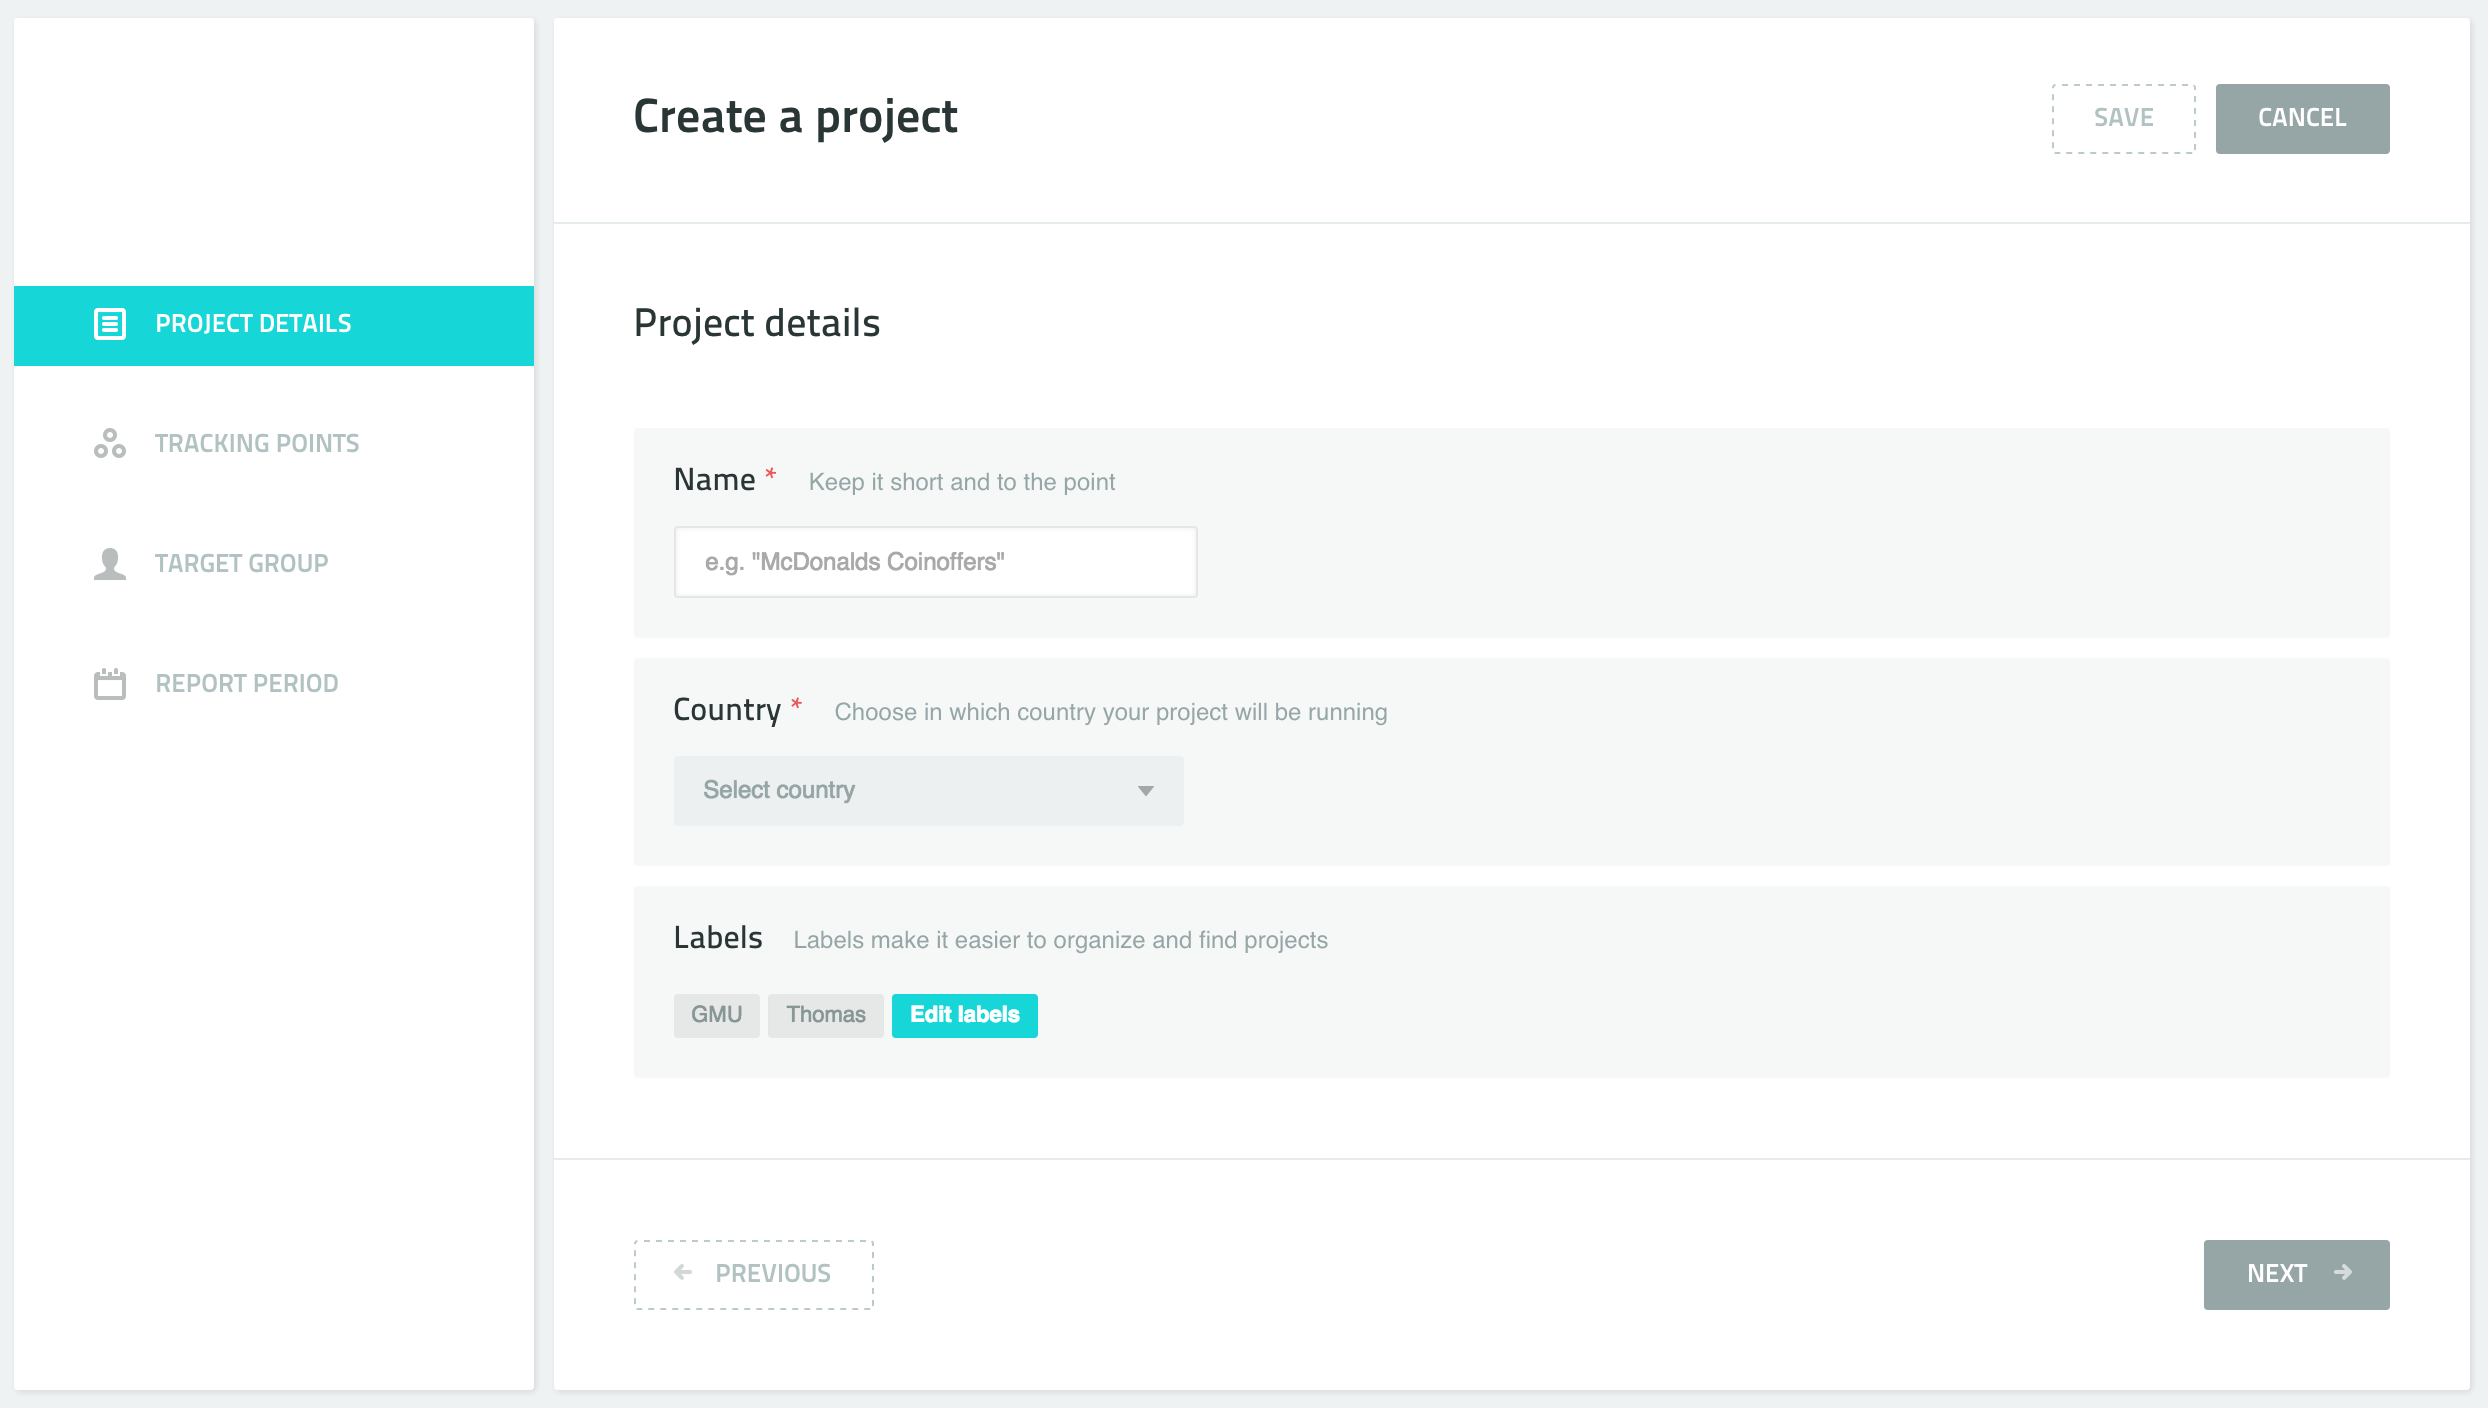Click the Labels field label
Screen dimensions: 2488x1408
pyautogui.click(x=718, y=938)
